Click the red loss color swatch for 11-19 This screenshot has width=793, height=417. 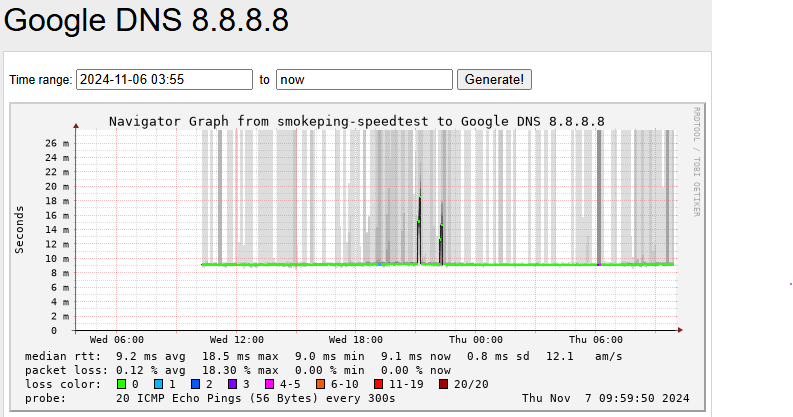pyautogui.click(x=378, y=384)
